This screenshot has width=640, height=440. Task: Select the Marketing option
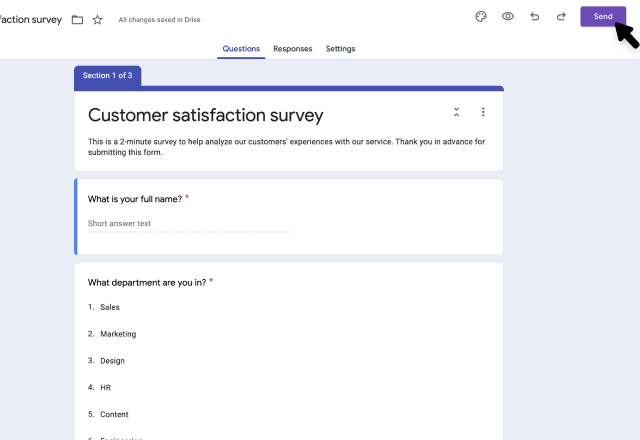click(x=118, y=334)
